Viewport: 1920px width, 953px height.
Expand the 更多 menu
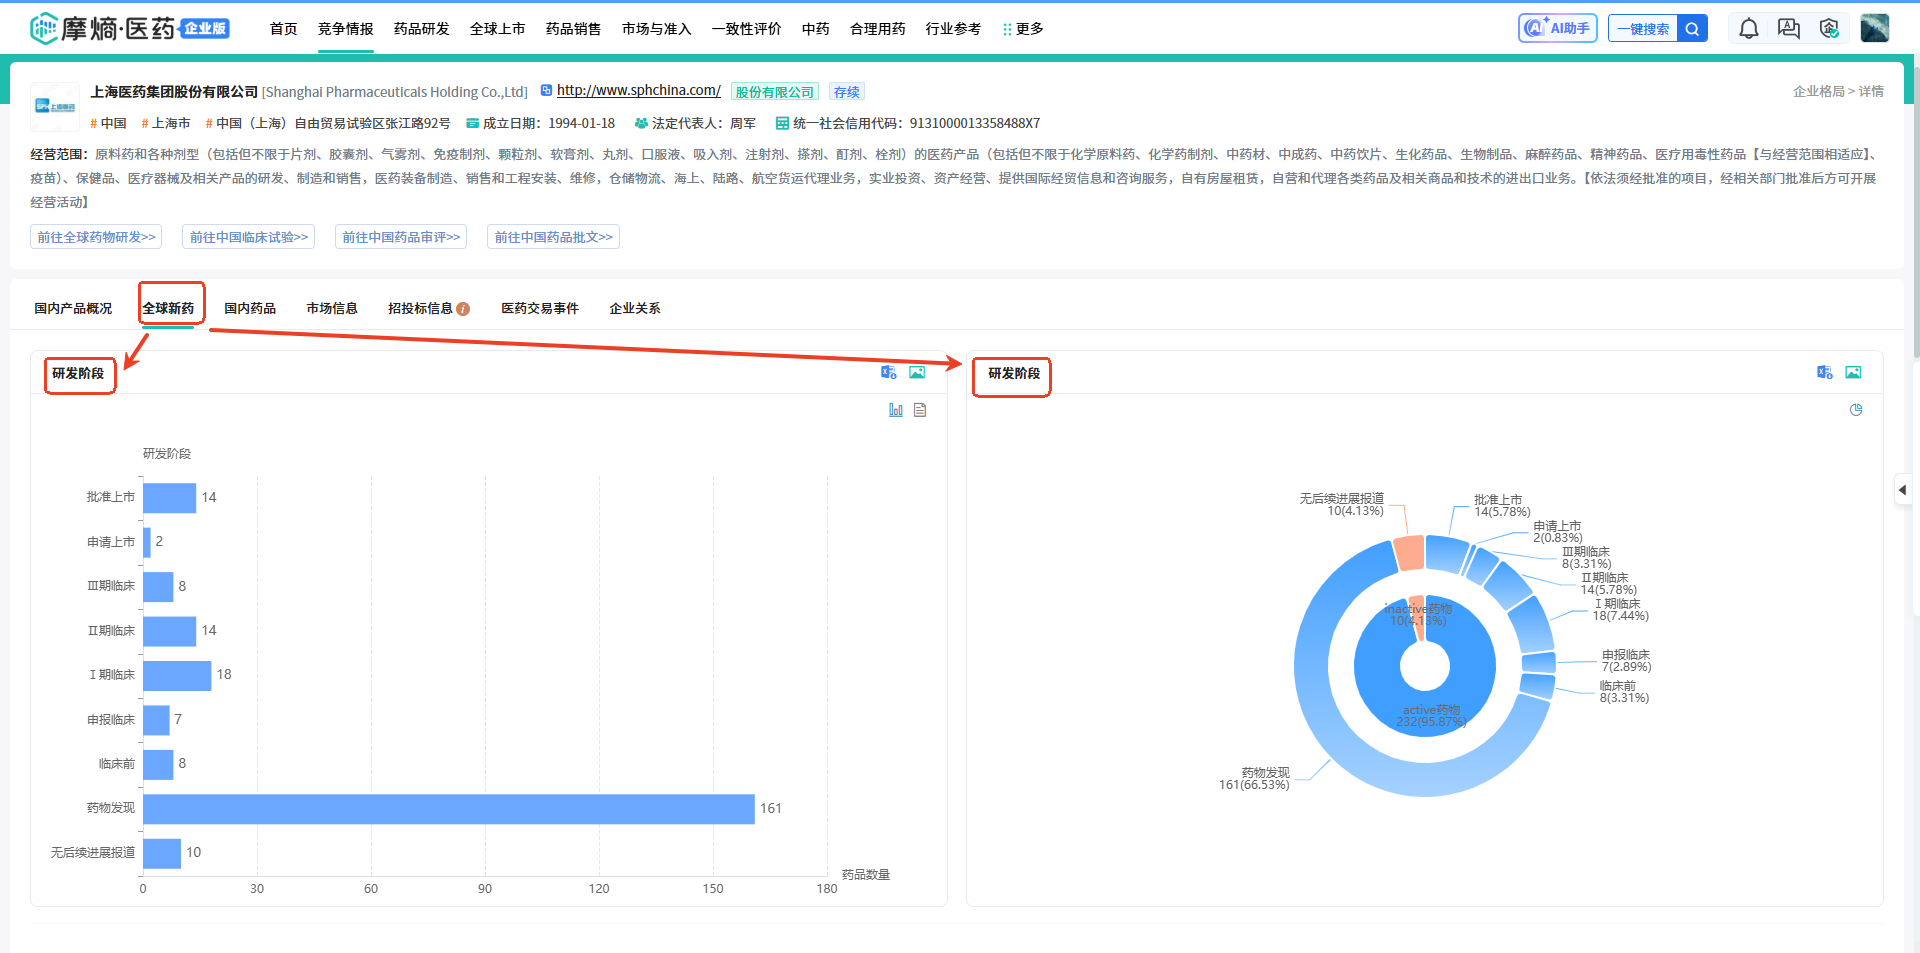1024,29
